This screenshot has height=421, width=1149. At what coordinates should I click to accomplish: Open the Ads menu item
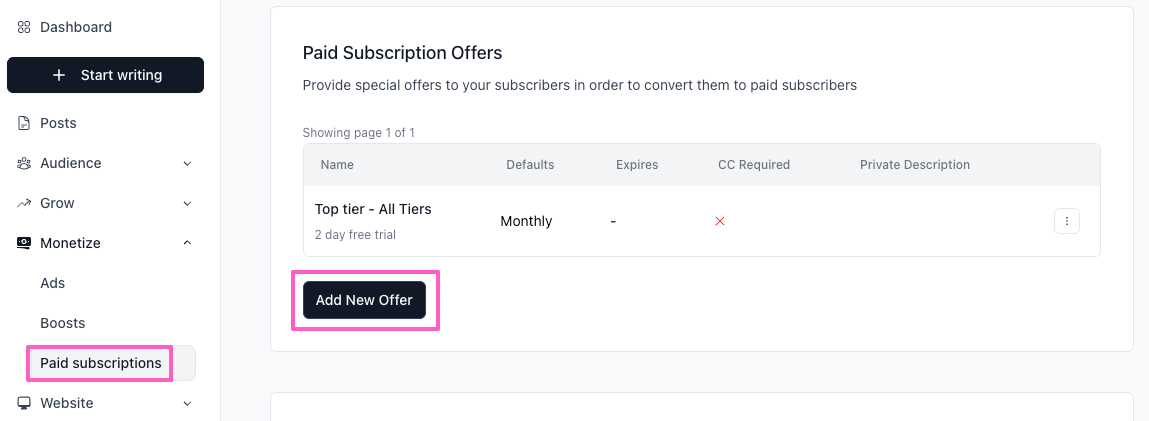pos(53,283)
